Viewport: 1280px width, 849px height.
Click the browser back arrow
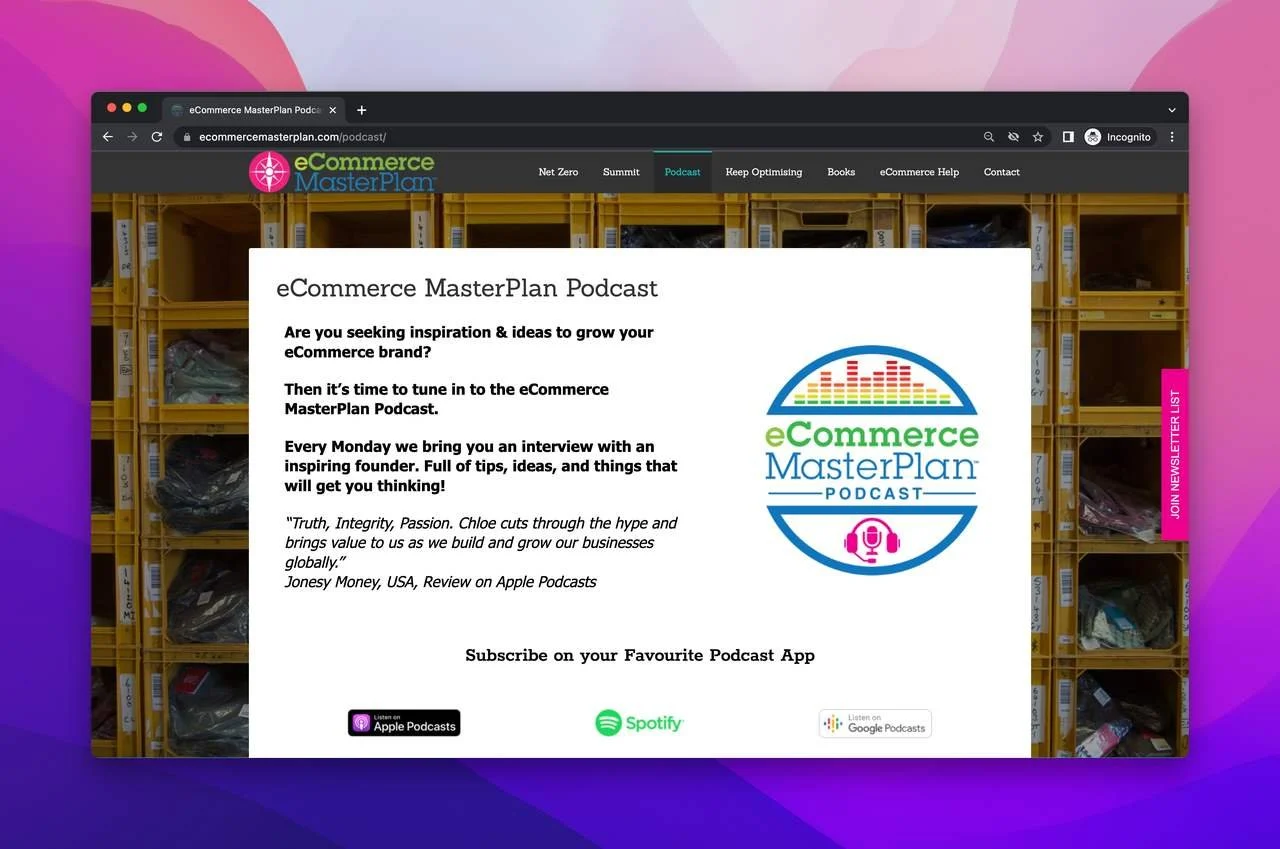(108, 137)
